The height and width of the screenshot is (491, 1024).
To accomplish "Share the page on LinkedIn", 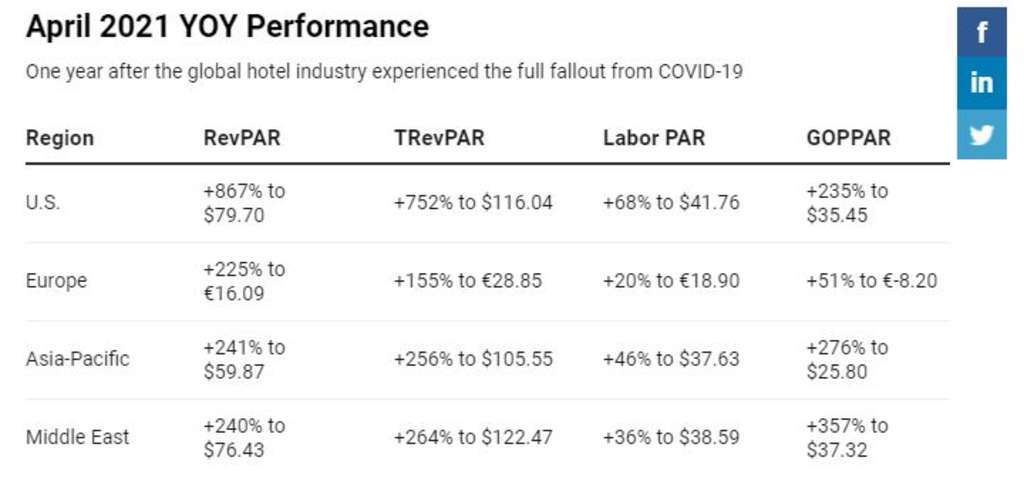I will tap(981, 83).
